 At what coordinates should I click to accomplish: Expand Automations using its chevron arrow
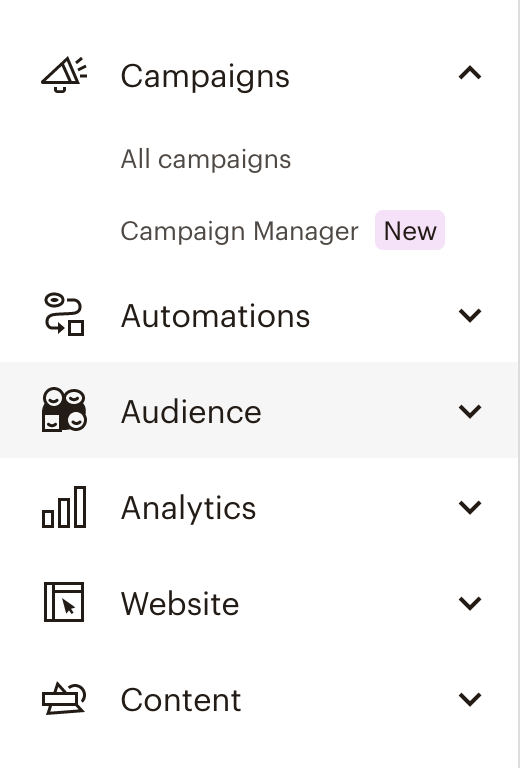point(470,315)
